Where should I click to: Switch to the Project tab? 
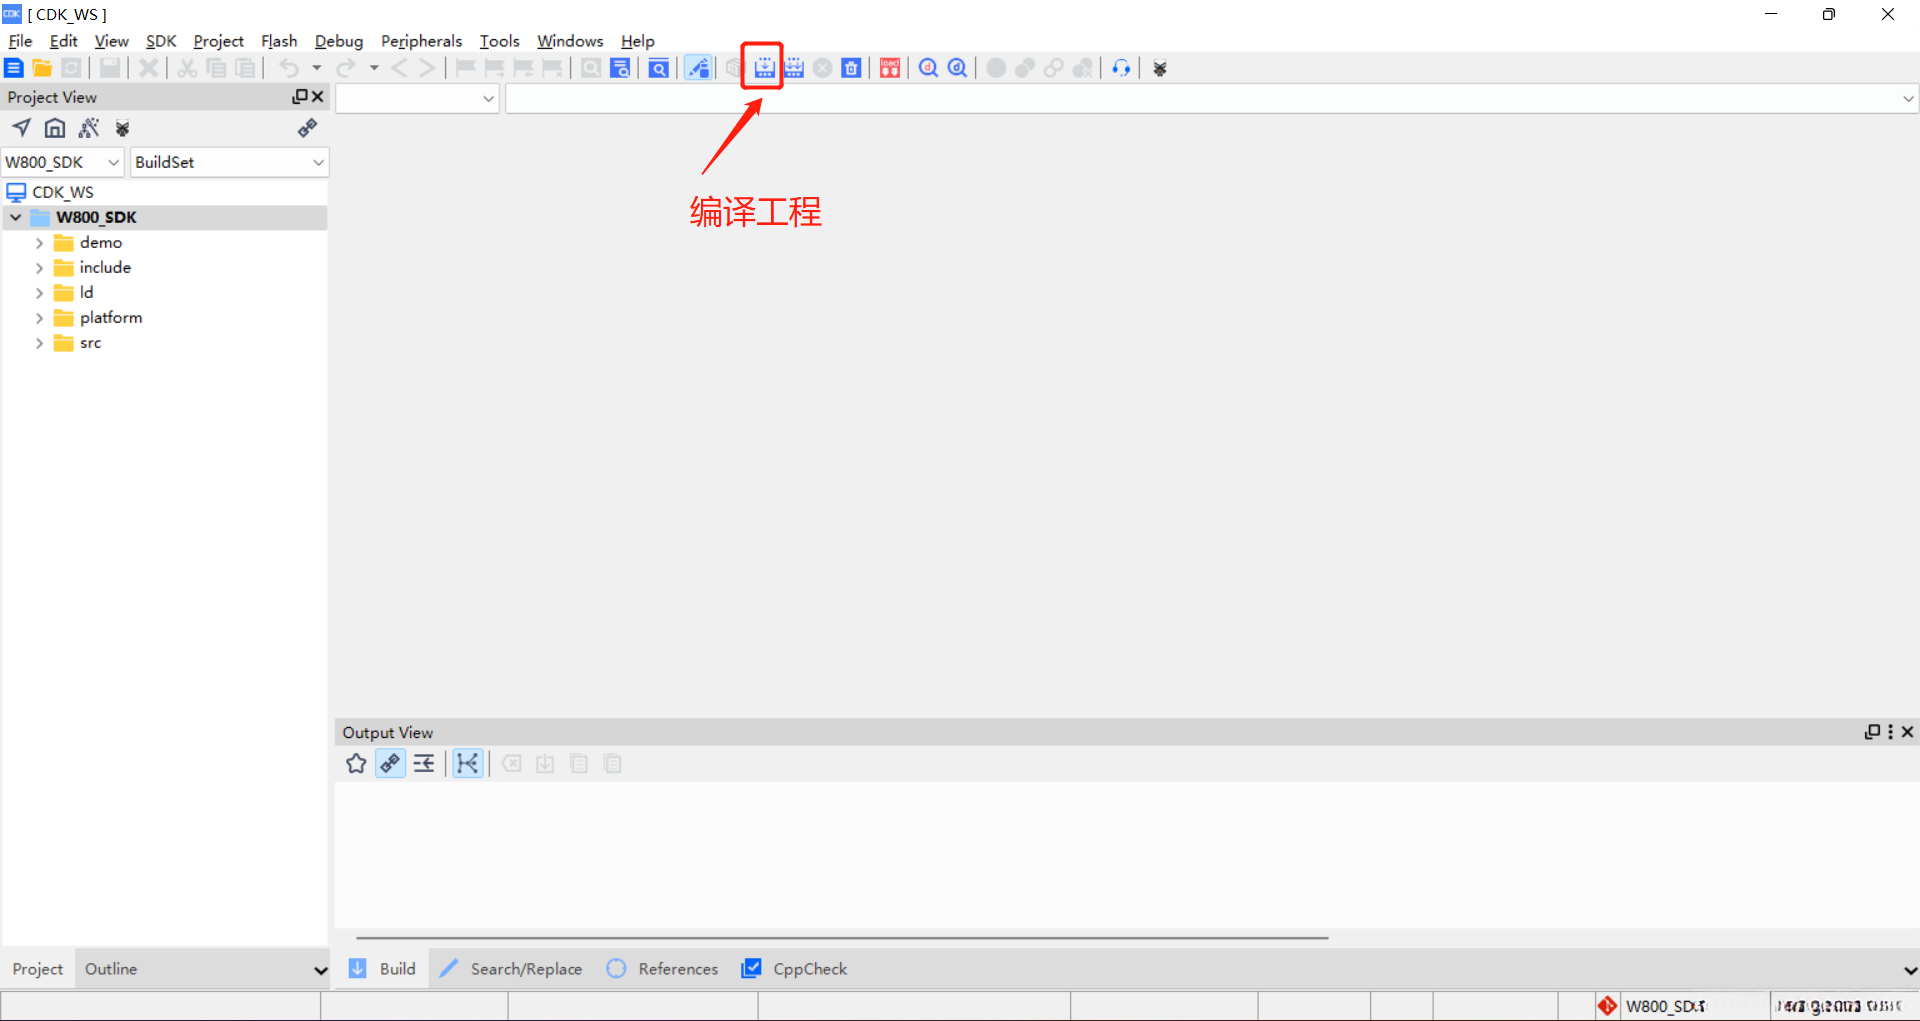pyautogui.click(x=37, y=969)
